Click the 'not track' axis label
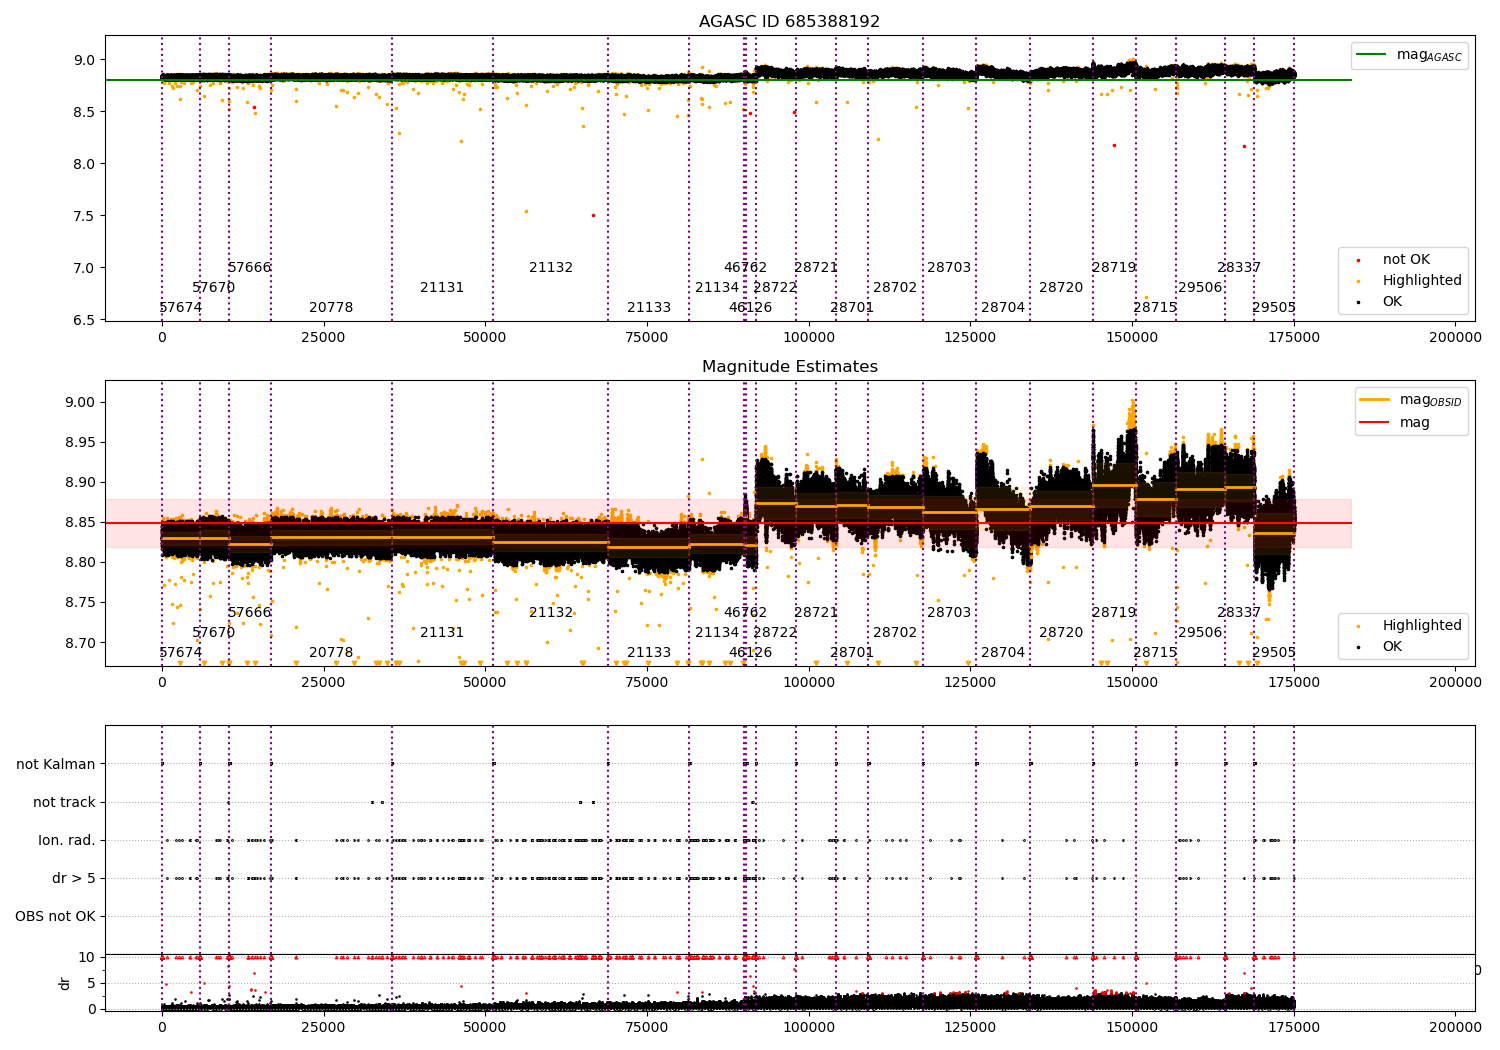The image size is (1500, 1050). (x=64, y=803)
